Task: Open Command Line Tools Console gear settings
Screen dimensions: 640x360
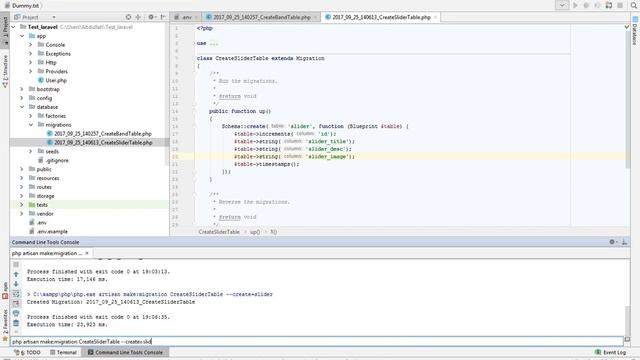Action: (612, 242)
